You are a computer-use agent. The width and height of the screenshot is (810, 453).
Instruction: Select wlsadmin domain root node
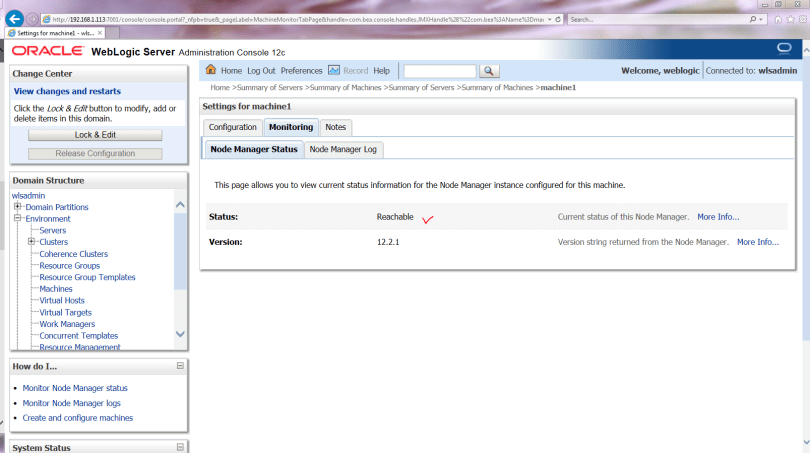pyautogui.click(x=28, y=196)
